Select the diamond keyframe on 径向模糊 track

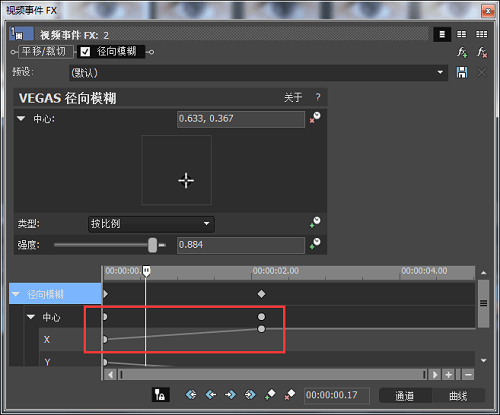[x=261, y=294]
